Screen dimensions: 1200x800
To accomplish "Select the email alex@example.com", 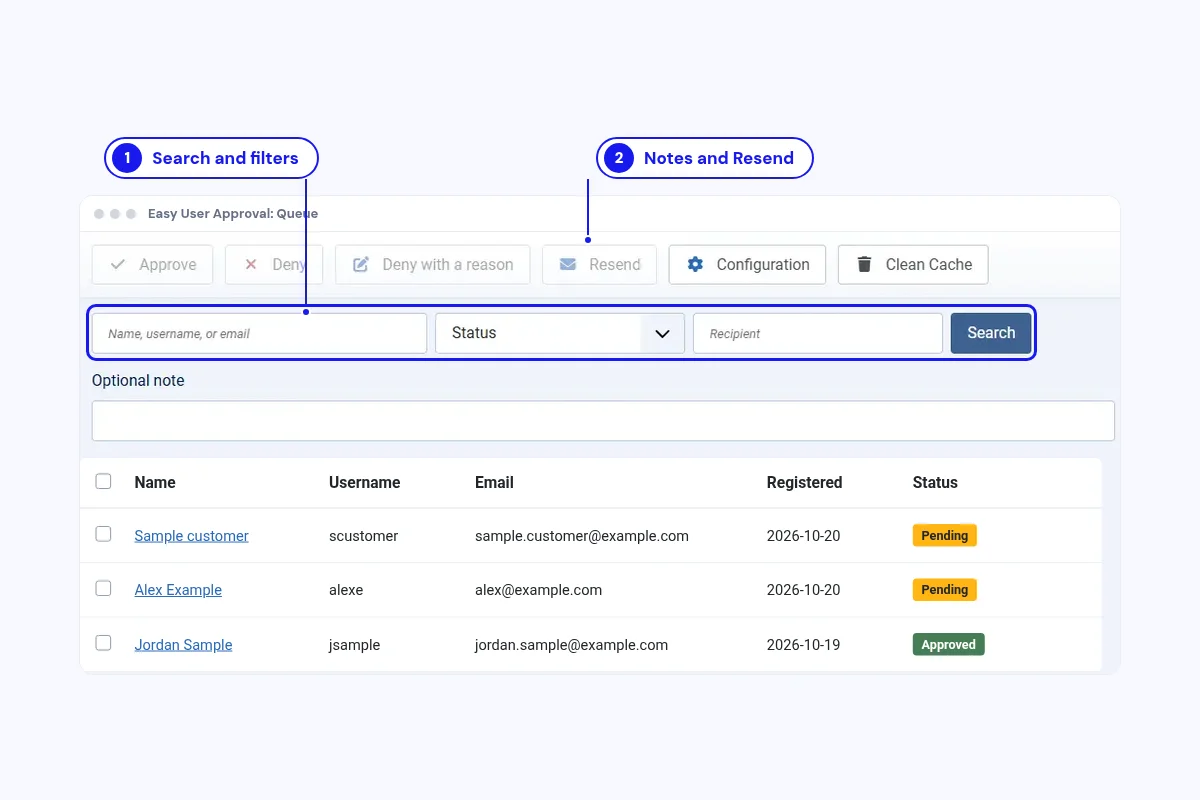I will pyautogui.click(x=538, y=590).
